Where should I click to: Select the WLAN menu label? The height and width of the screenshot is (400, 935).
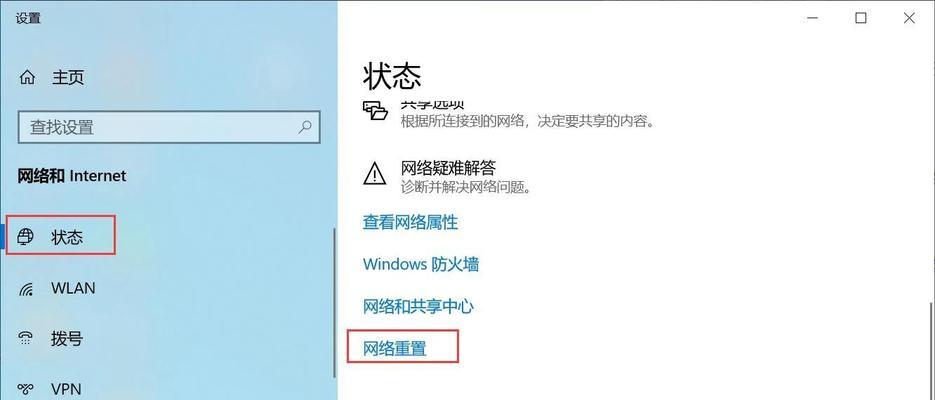[73, 288]
